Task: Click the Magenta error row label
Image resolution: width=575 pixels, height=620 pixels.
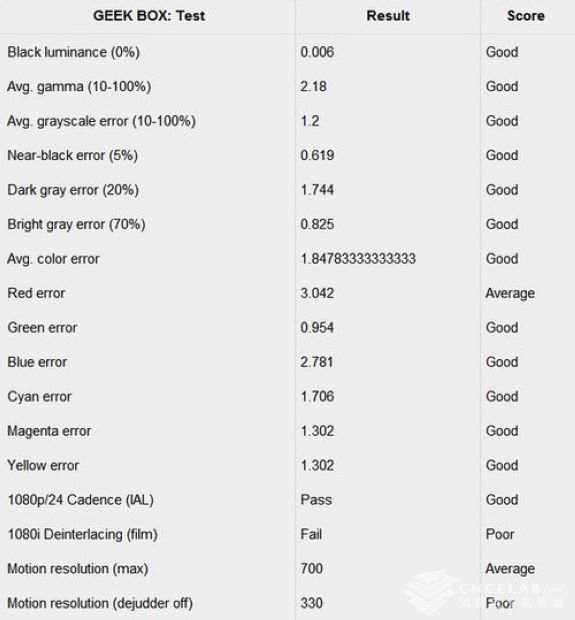Action: [49, 431]
